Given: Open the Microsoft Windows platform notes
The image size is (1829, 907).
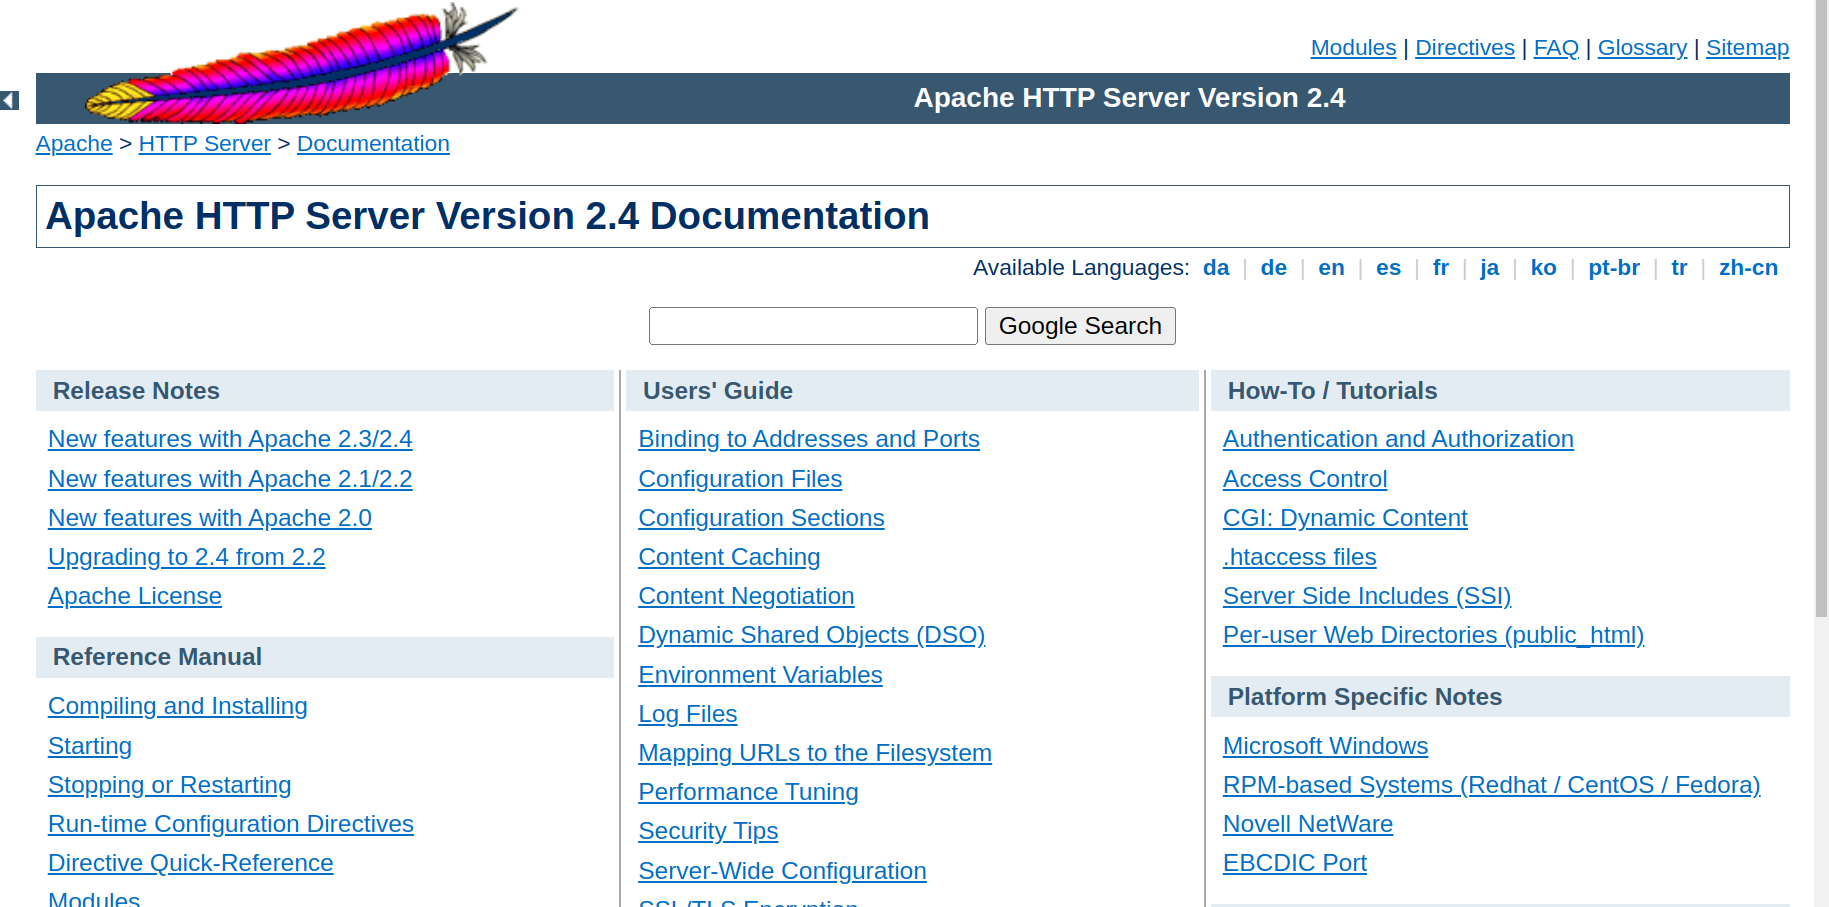Looking at the screenshot, I should [1325, 745].
